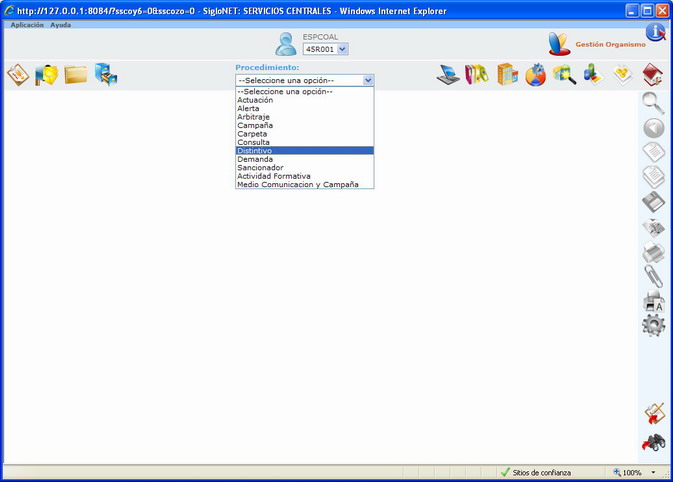The image size is (673, 482).
Task: Maximize the Internet Explorer window
Action: [647, 11]
